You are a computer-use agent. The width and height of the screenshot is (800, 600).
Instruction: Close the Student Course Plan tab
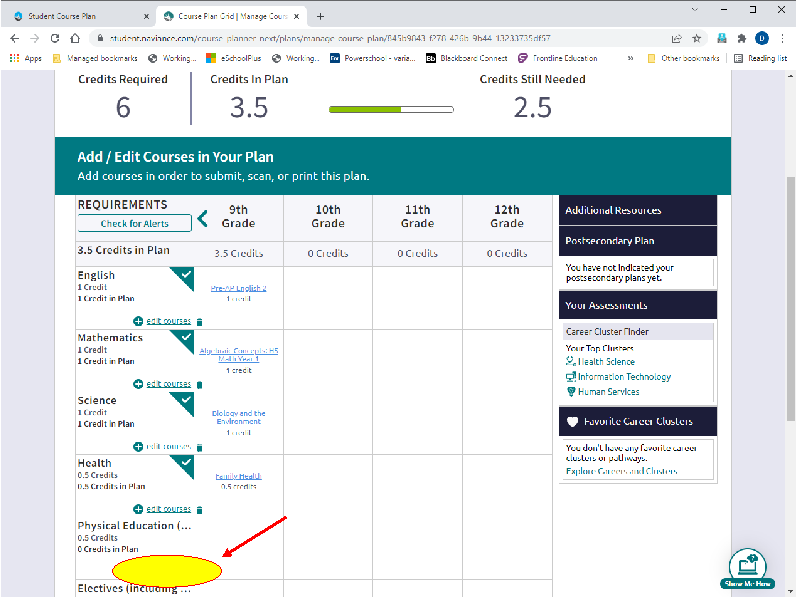(146, 16)
